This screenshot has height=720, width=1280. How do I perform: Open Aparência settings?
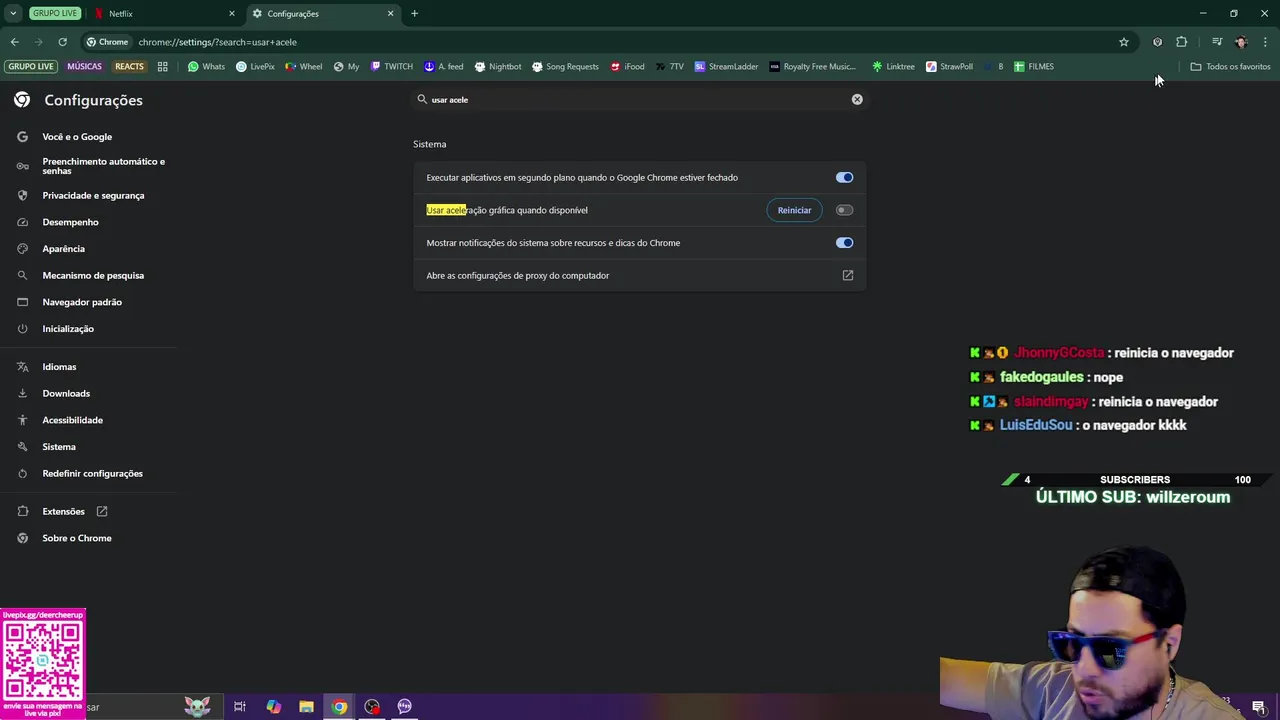[x=63, y=249]
